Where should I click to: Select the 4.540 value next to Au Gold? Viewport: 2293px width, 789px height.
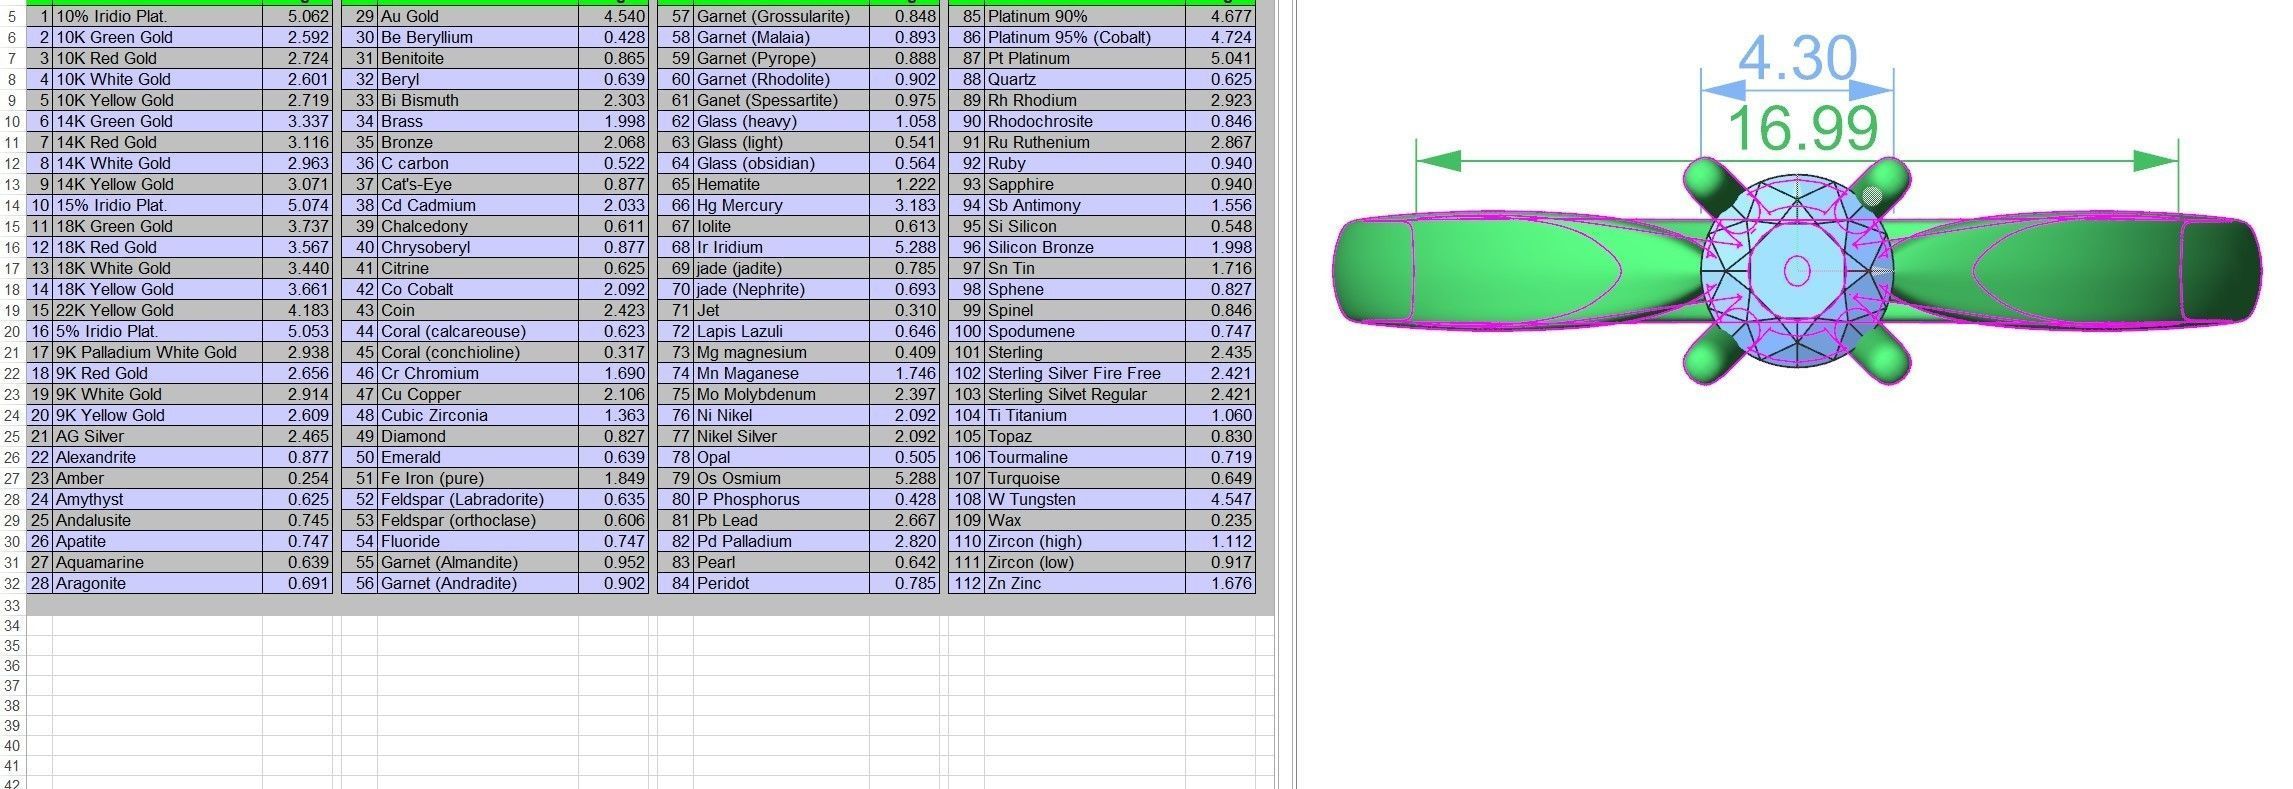coord(613,16)
